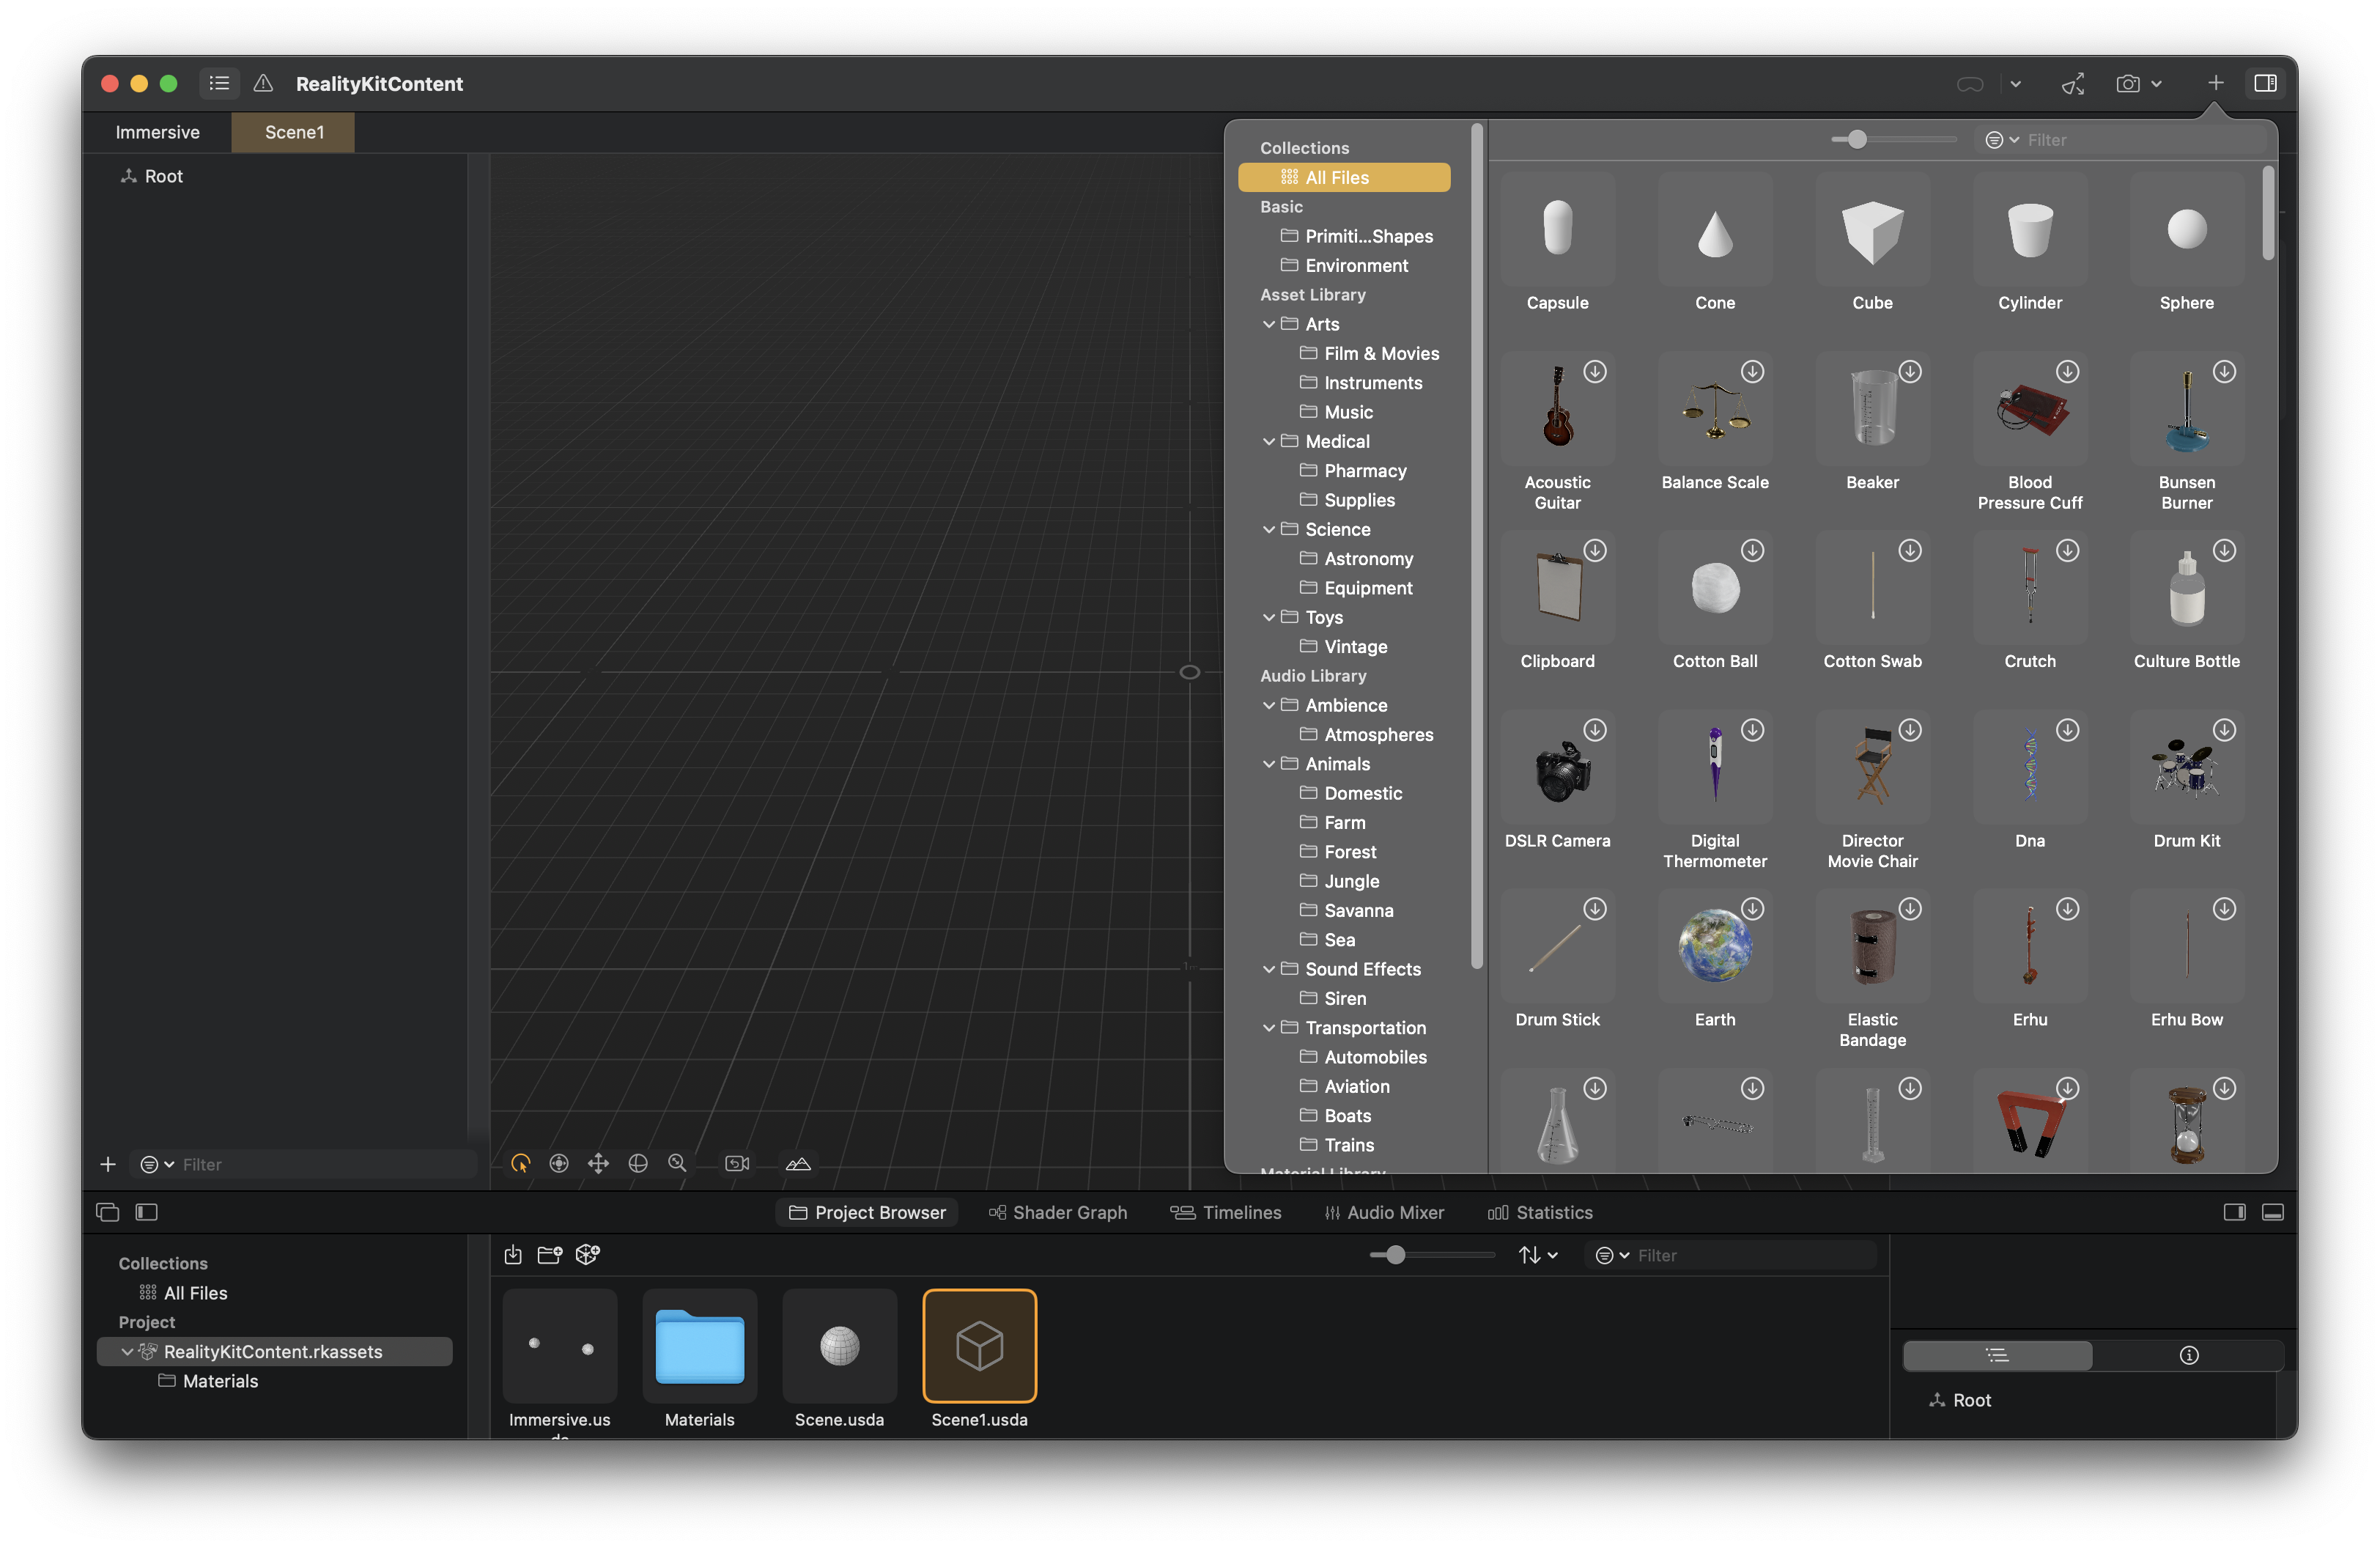Collapse the RealityKitContent.rkassets tree item
The width and height of the screenshot is (2380, 1548).
[127, 1351]
